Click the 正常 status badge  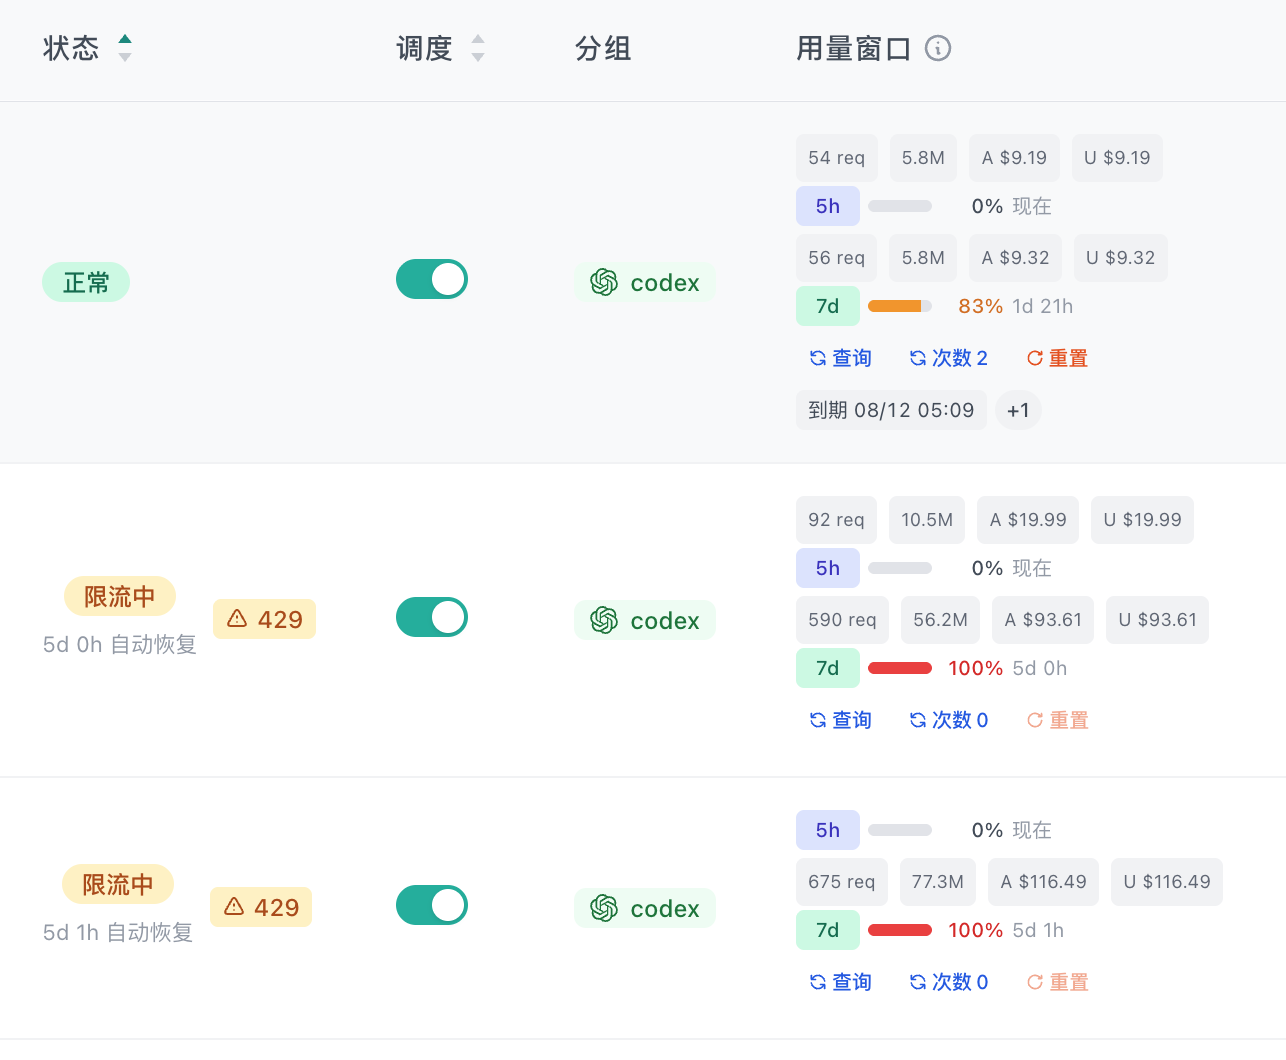[86, 282]
